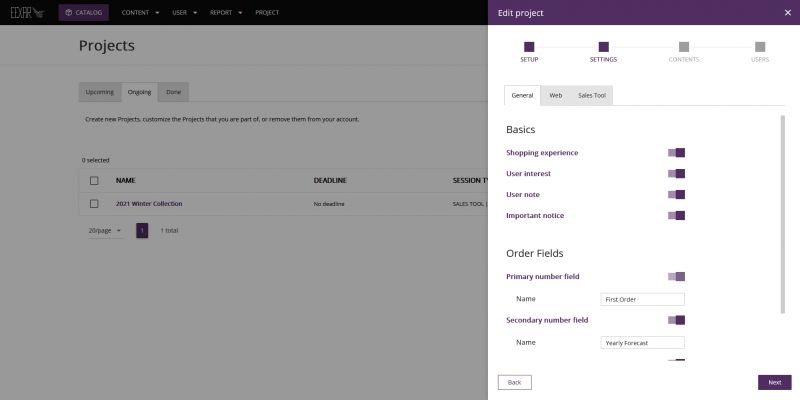800x400 pixels.
Task: Click the Users step square icon
Action: pos(760,46)
